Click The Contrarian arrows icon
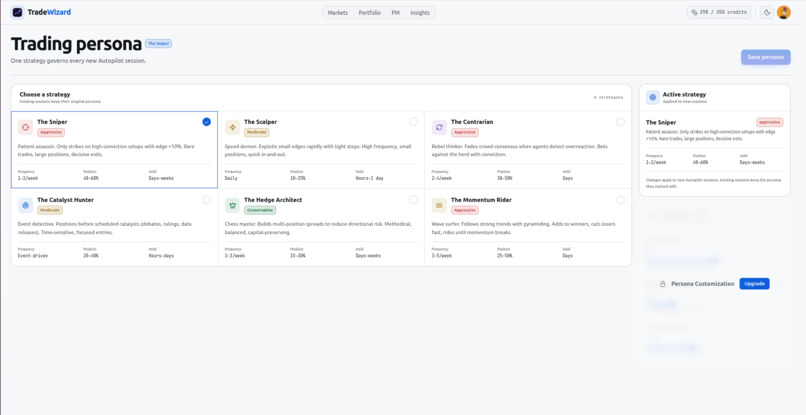The width and height of the screenshot is (806, 415). click(x=439, y=127)
